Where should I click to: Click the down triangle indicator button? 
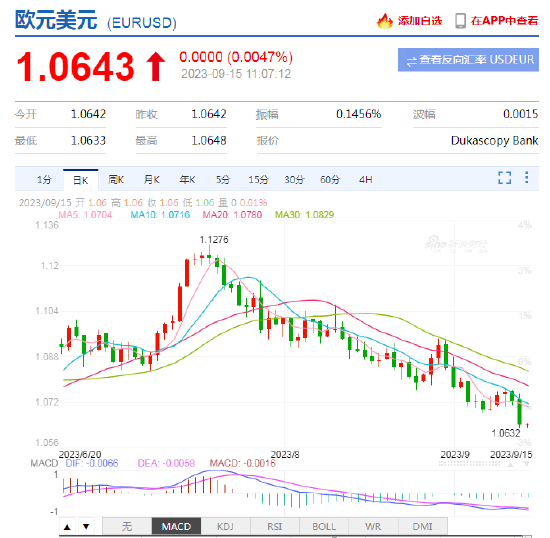[x=86, y=526]
